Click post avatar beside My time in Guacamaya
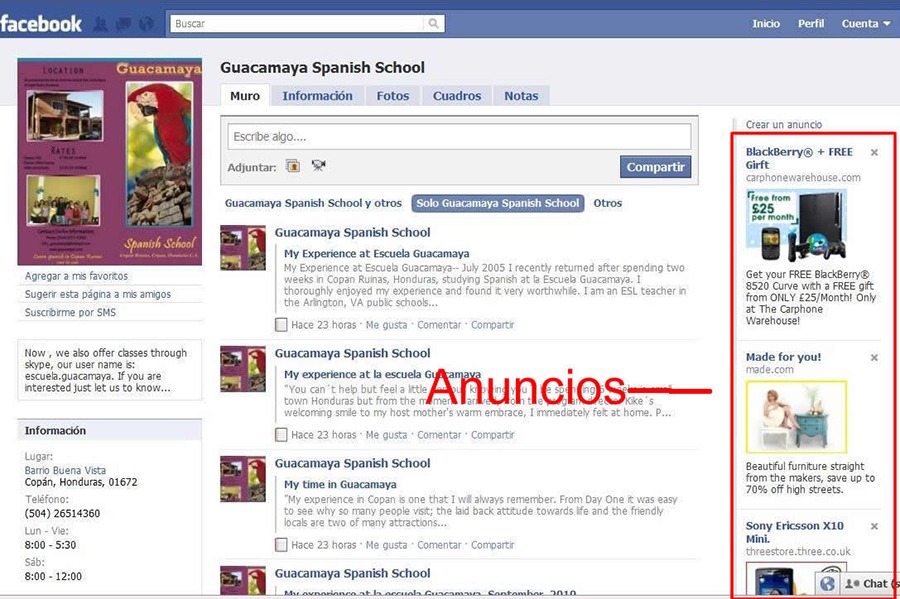 pyautogui.click(x=243, y=479)
